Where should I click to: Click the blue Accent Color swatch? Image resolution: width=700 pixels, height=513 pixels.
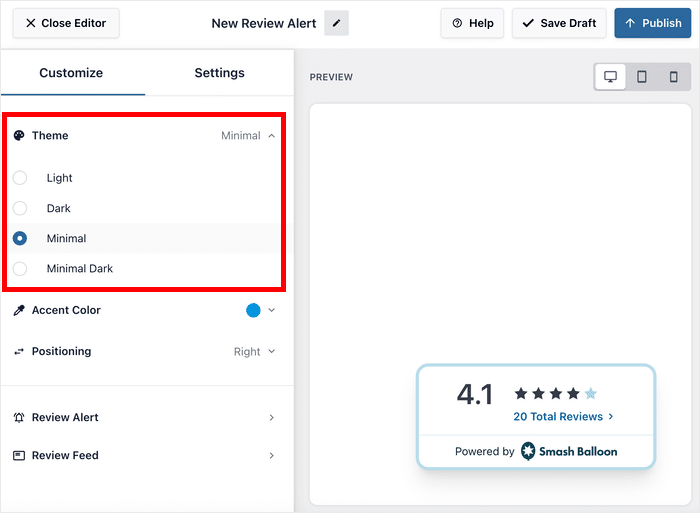pyautogui.click(x=253, y=311)
